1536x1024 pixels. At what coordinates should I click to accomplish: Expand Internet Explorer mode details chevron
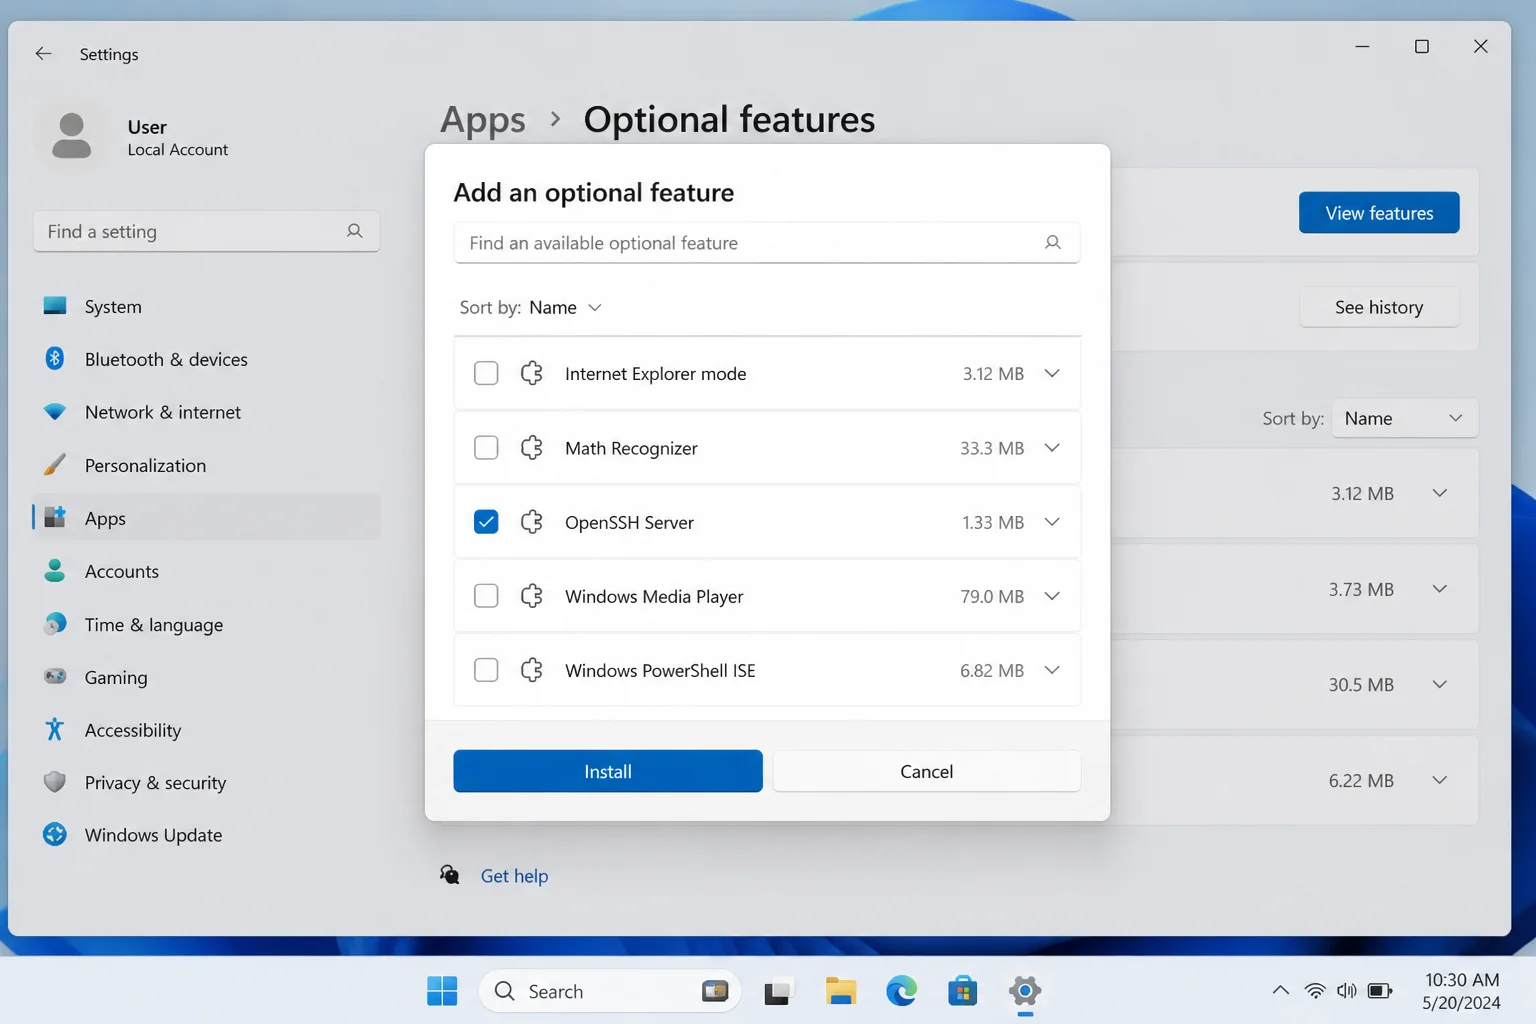[x=1052, y=373]
